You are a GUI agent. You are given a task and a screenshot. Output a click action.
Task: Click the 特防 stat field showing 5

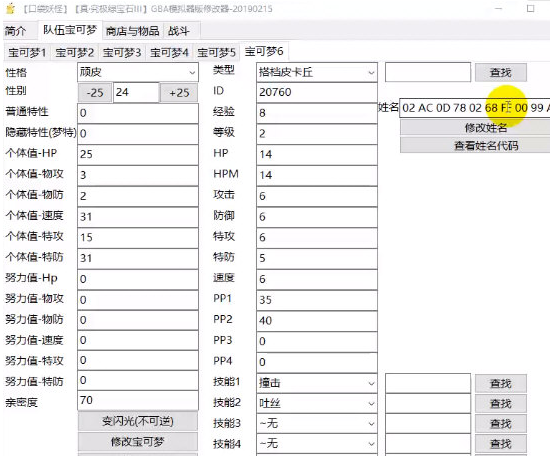tap(317, 258)
